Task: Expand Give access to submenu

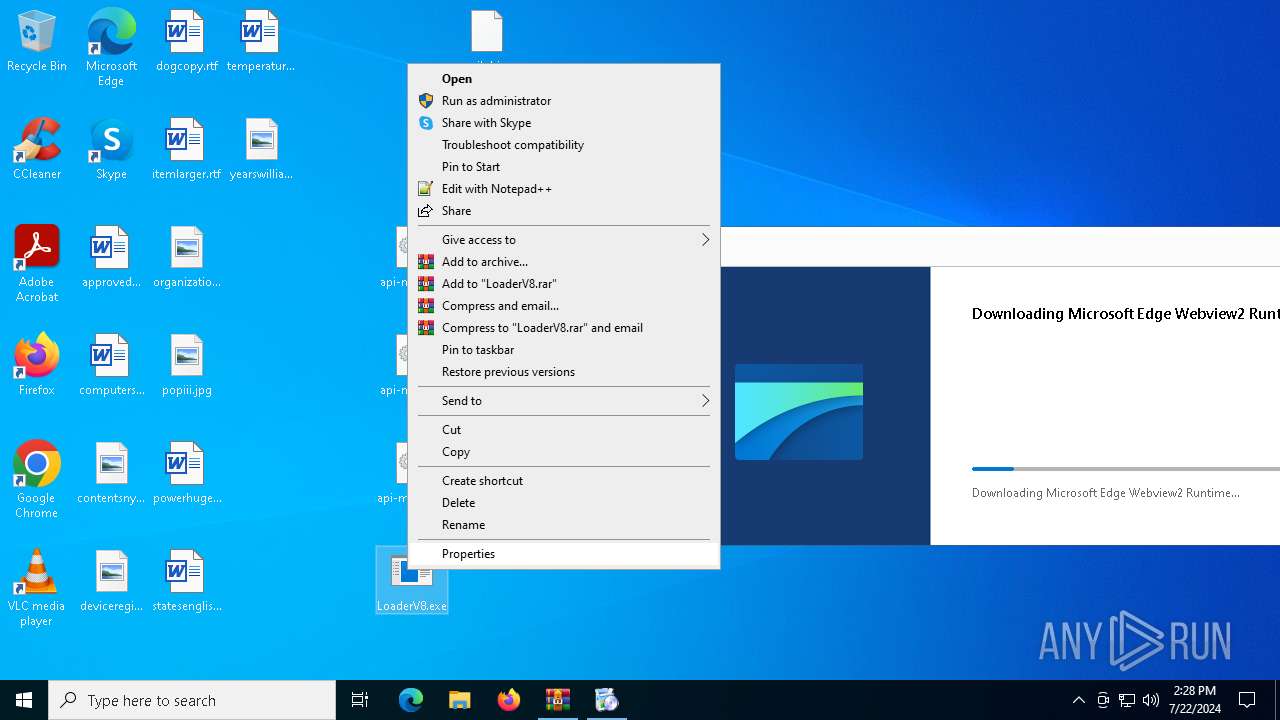Action: pyautogui.click(x=564, y=240)
